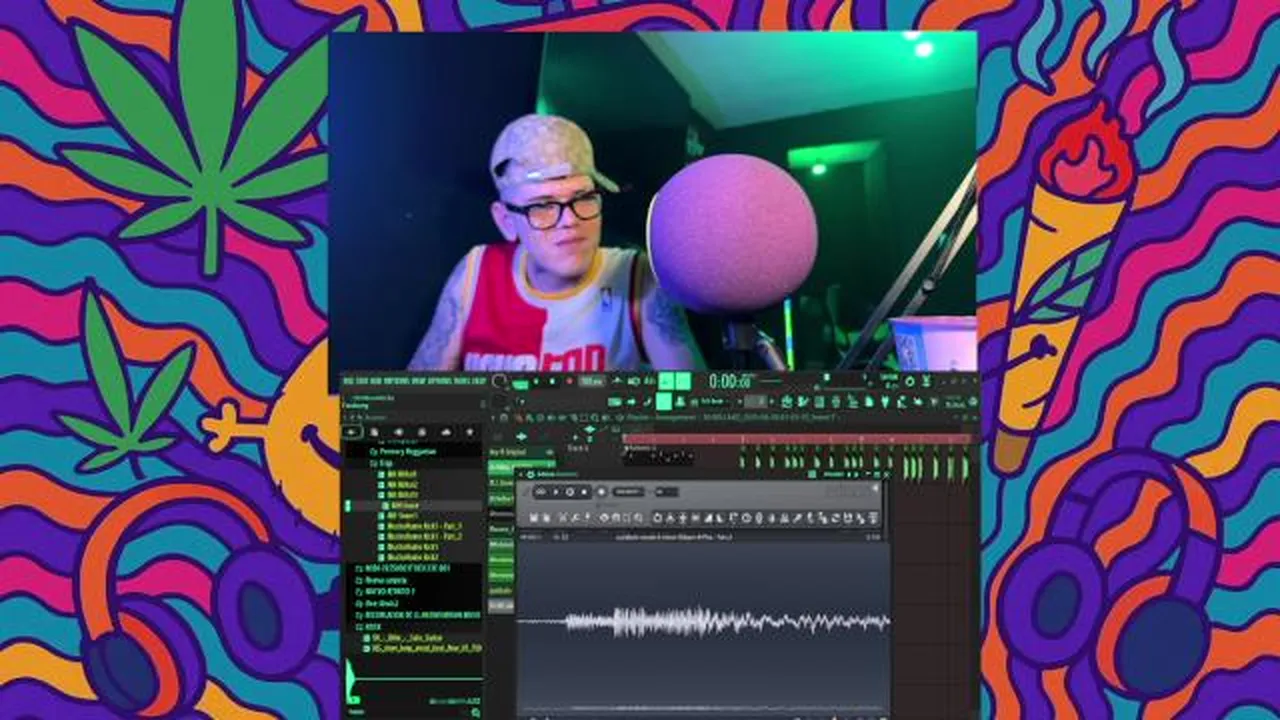Open the Edison recording mode dropdown
1280x720 pixels.
(x=629, y=492)
